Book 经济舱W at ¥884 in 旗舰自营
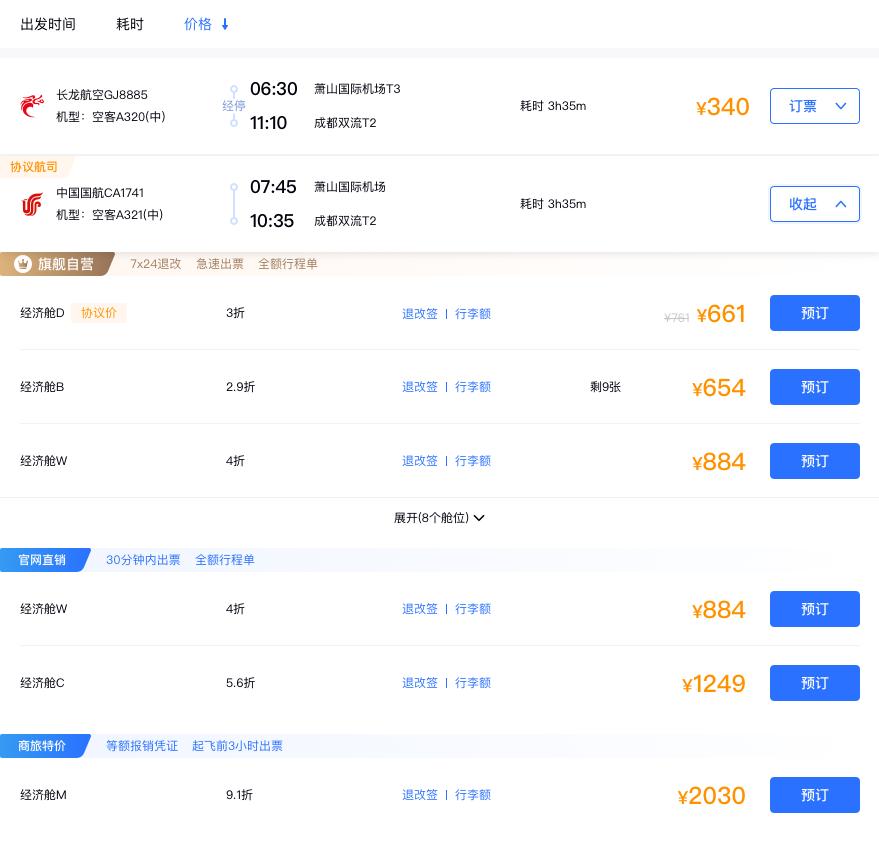Image resolution: width=879 pixels, height=841 pixels. pos(815,461)
